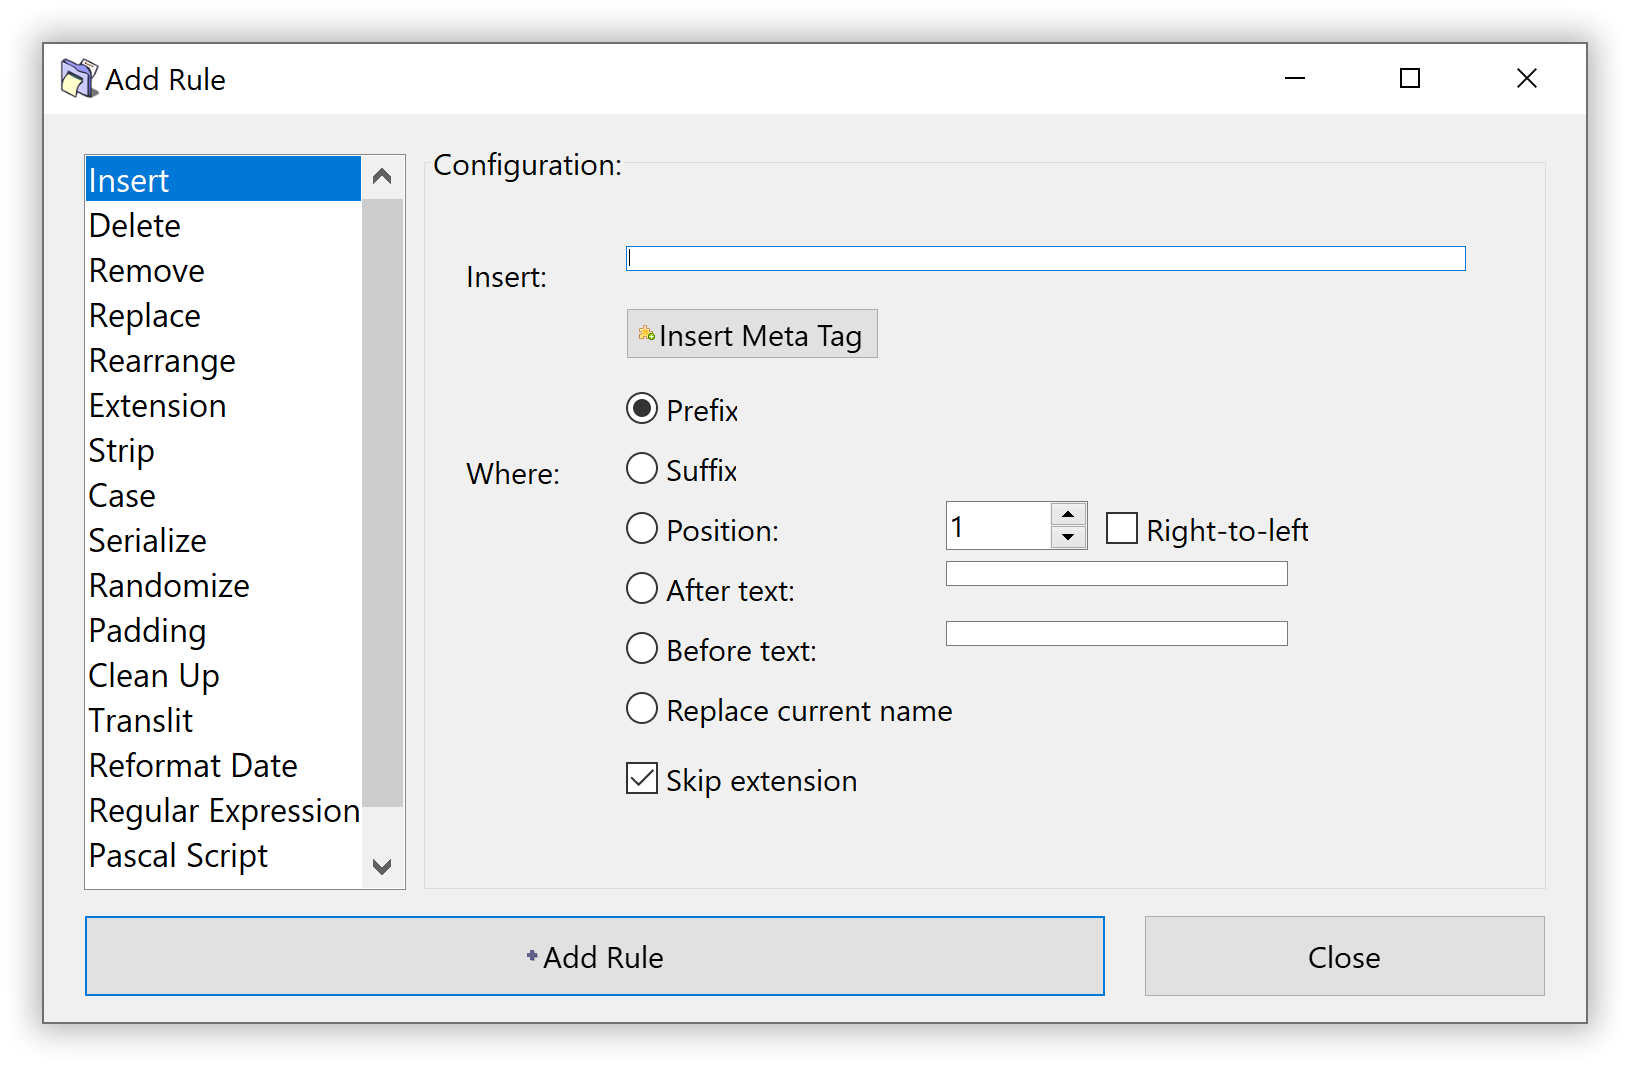
Task: Toggle the Skip extension checkbox
Action: 642,779
